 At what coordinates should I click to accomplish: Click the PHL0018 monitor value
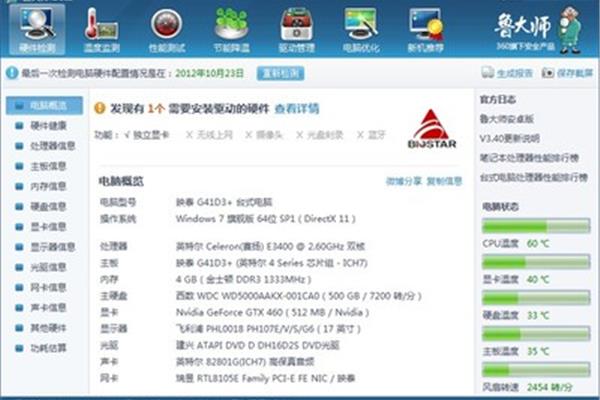click(268, 329)
